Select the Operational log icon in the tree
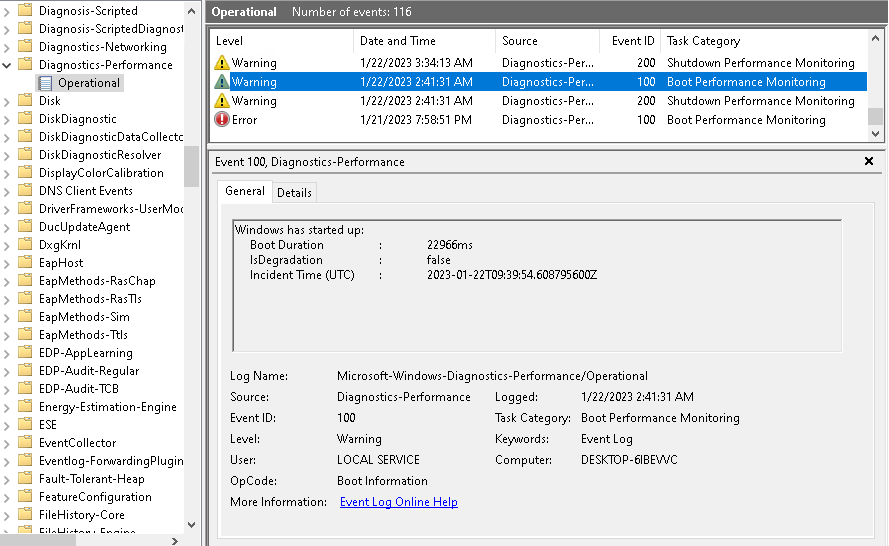Viewport: 889px width, 546px height. [x=45, y=83]
